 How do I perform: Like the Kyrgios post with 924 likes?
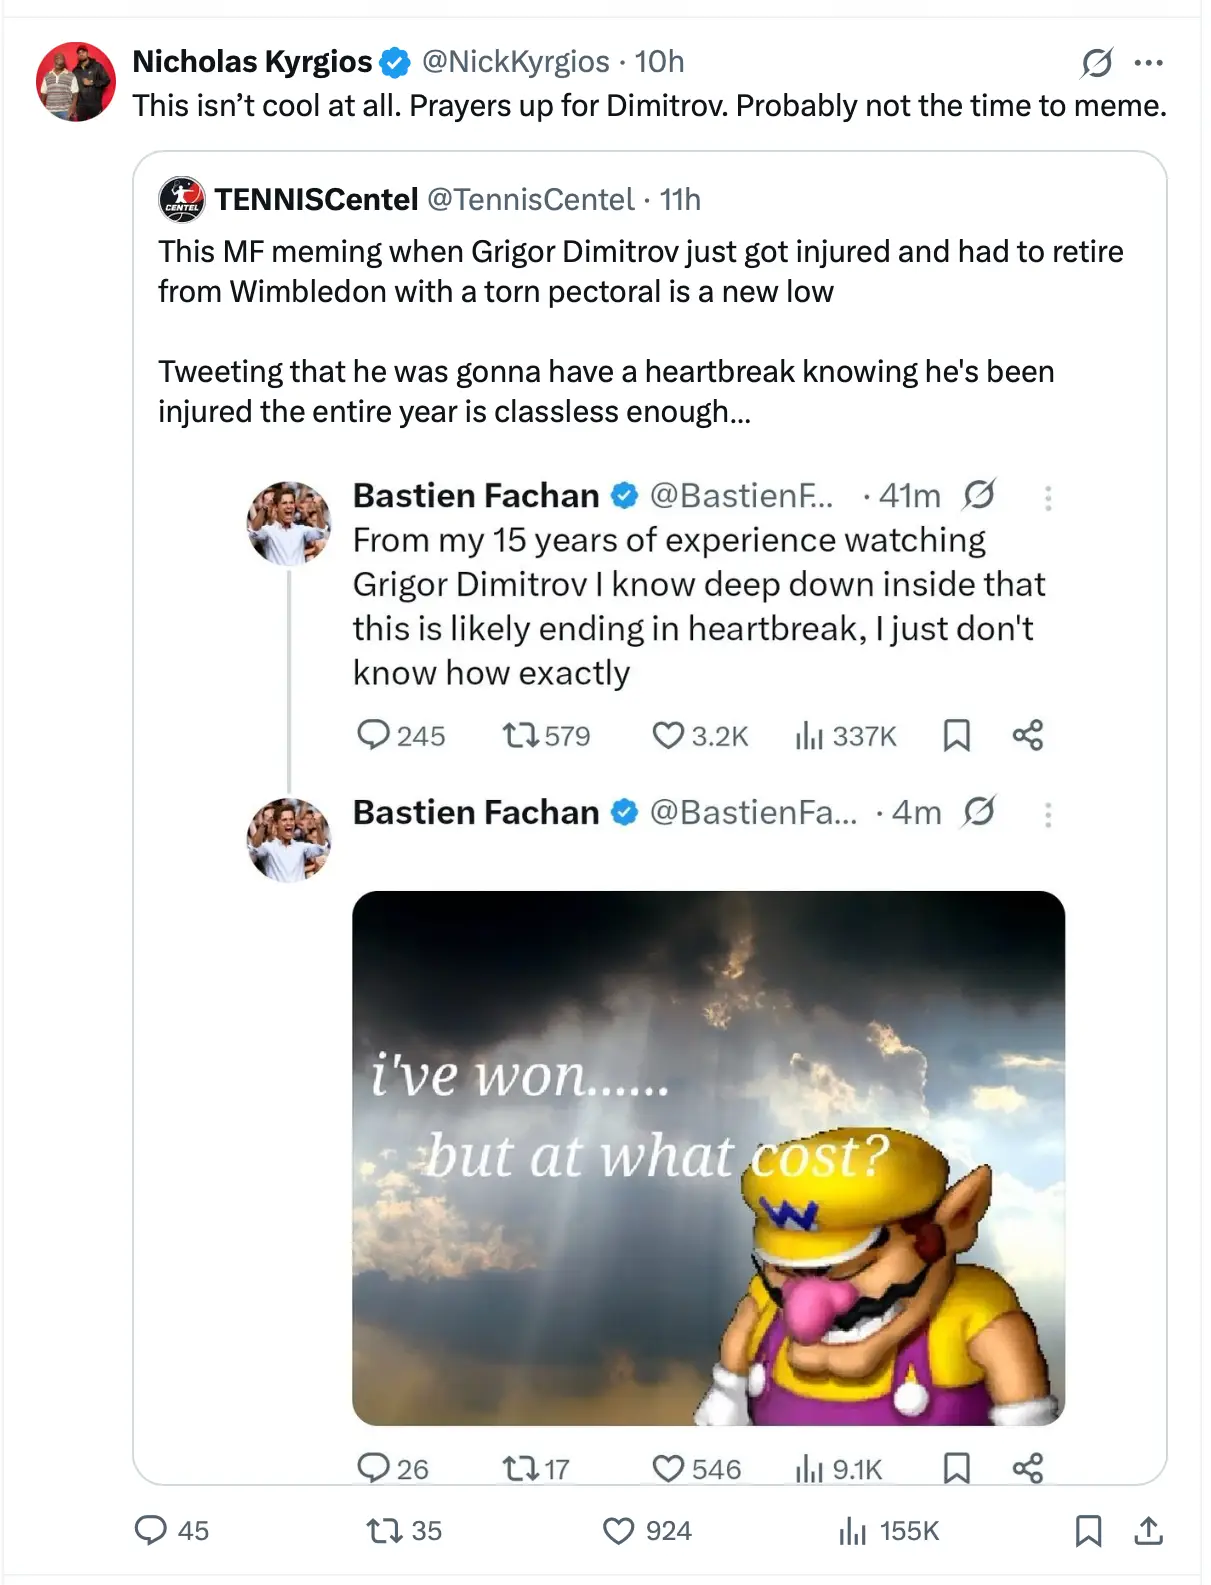619,1530
